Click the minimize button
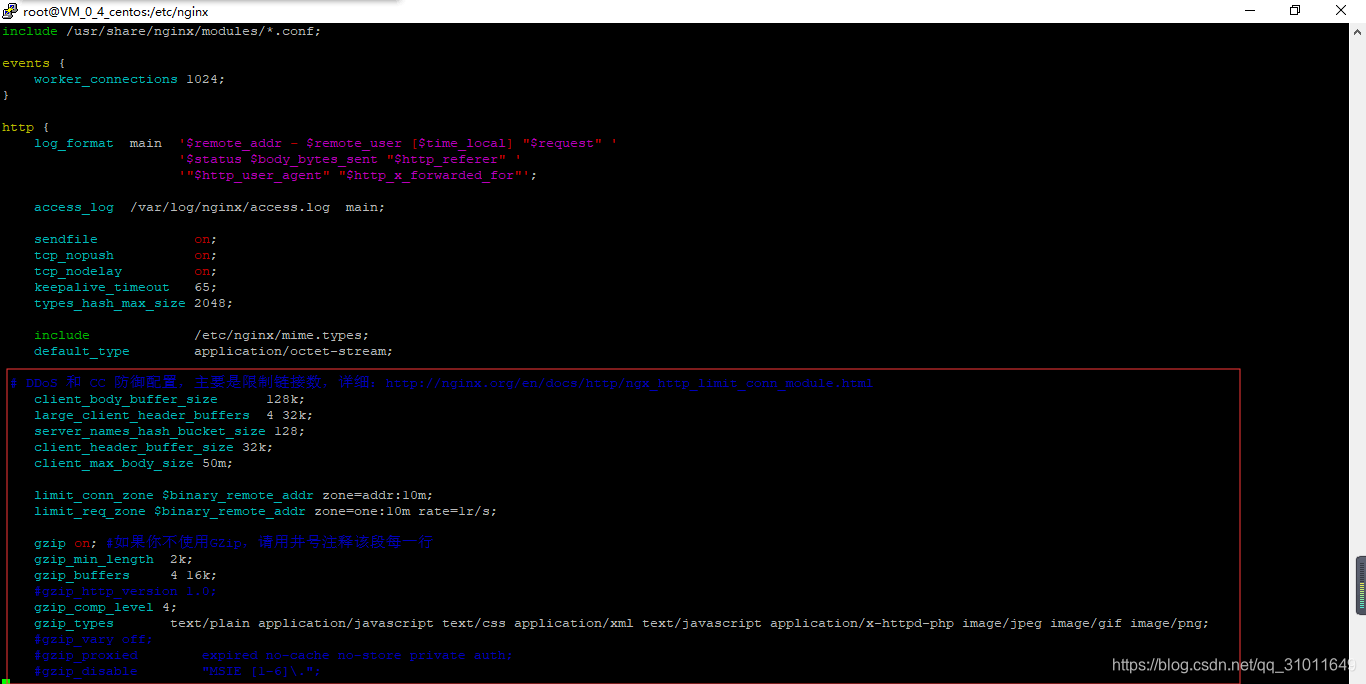Image resolution: width=1366 pixels, height=684 pixels. [1249, 10]
